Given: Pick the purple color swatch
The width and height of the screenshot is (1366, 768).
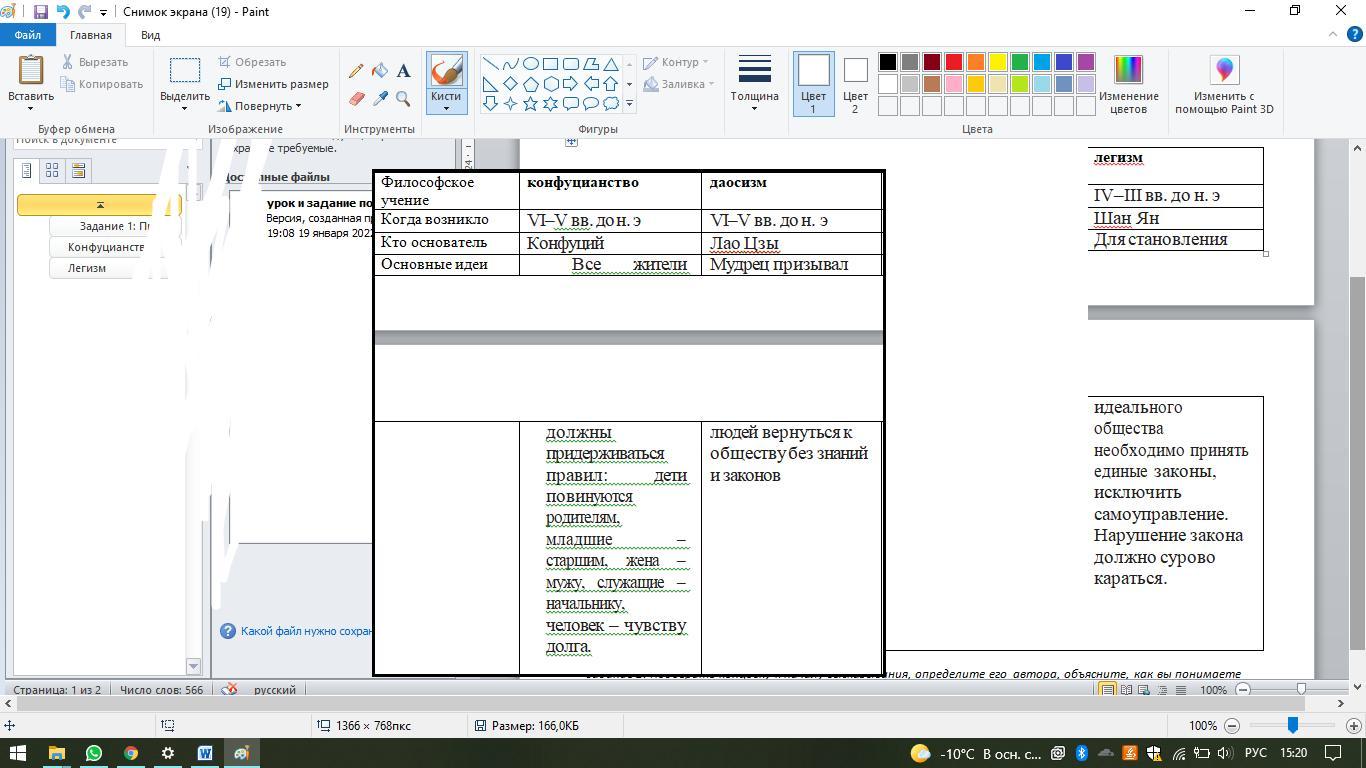Looking at the screenshot, I should 1086,62.
